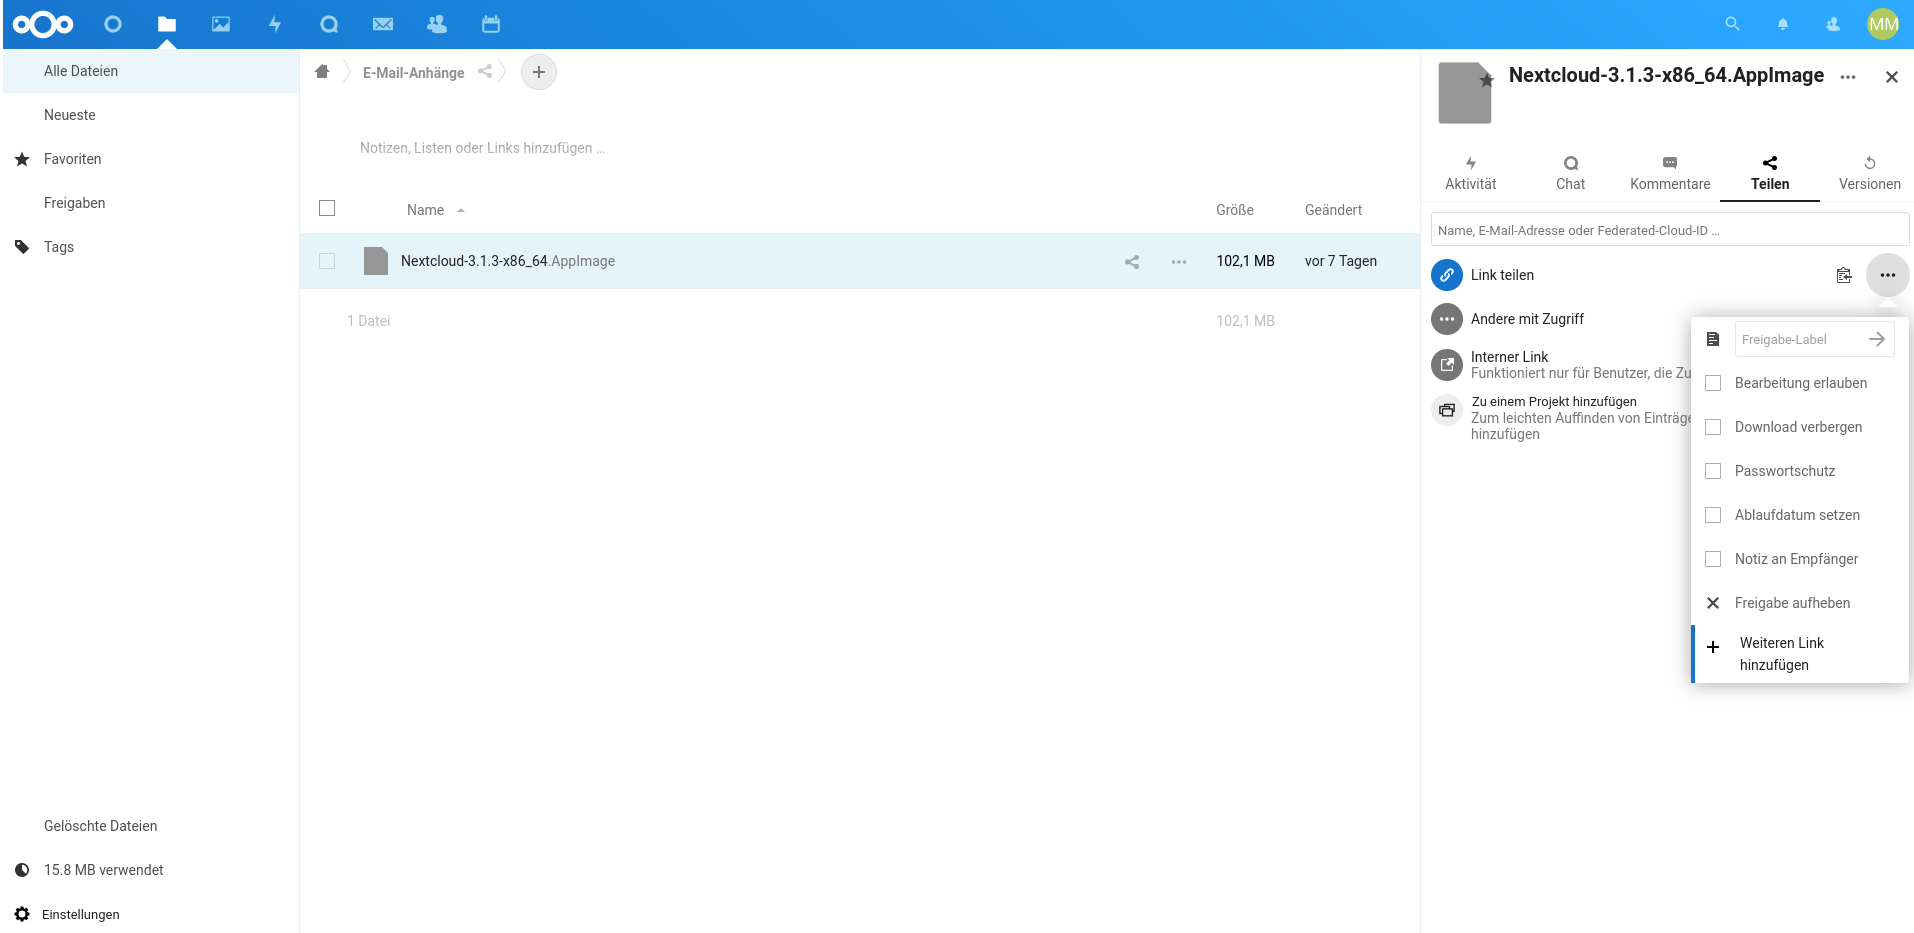Sort by Größe column
This screenshot has width=1914, height=933.
point(1235,210)
